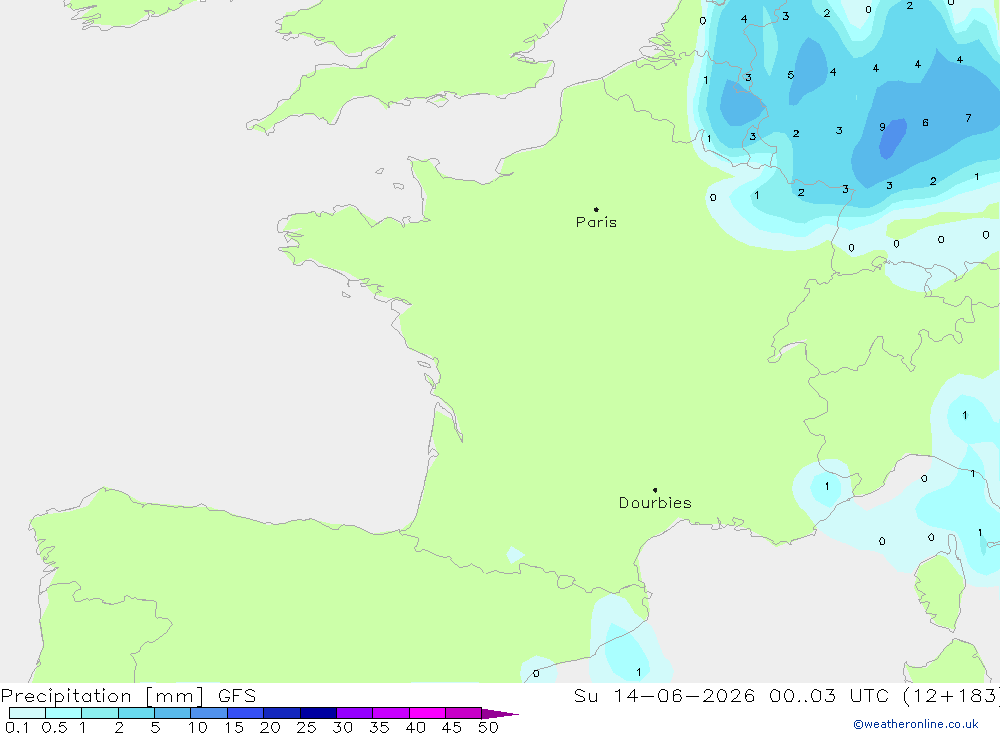1000x733 pixels.
Task: Click the '00..03 UTC' time text
Action: [829, 695]
